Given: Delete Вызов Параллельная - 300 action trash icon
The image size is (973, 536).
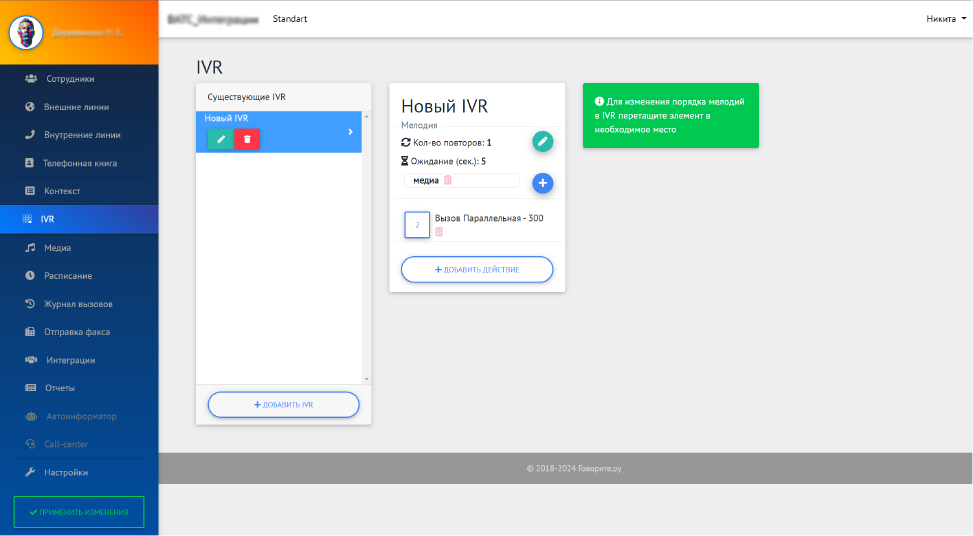Looking at the screenshot, I should (439, 231).
